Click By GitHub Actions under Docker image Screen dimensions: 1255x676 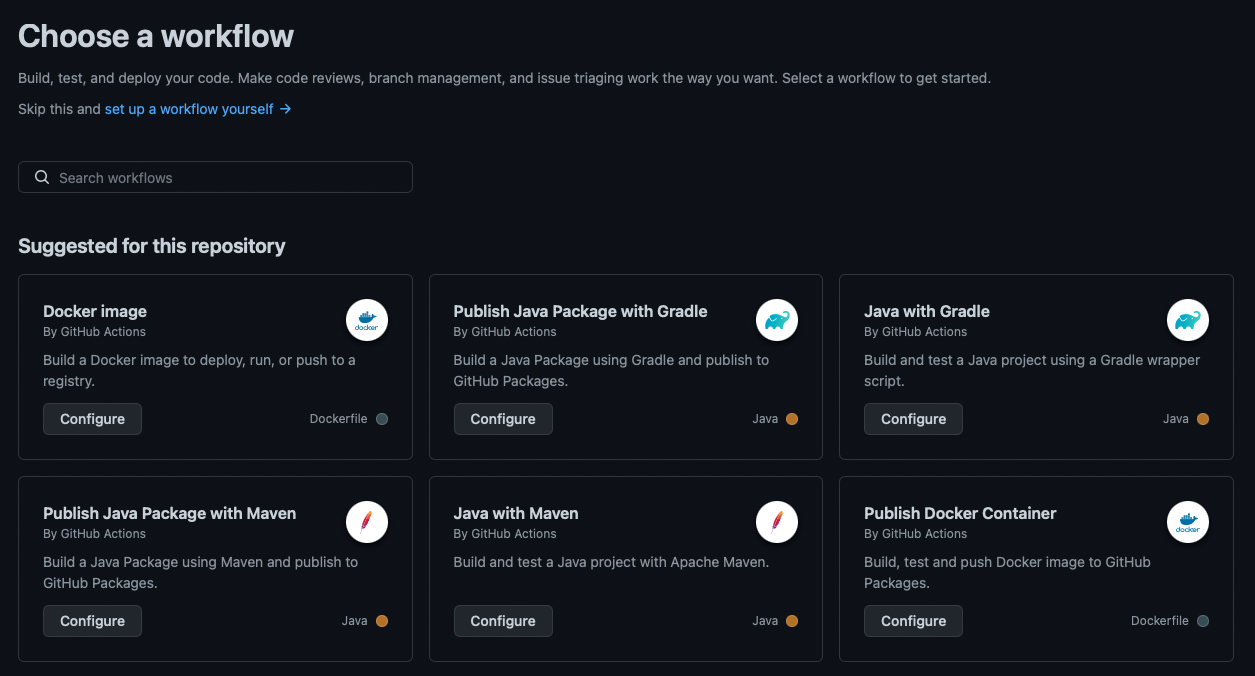94,332
